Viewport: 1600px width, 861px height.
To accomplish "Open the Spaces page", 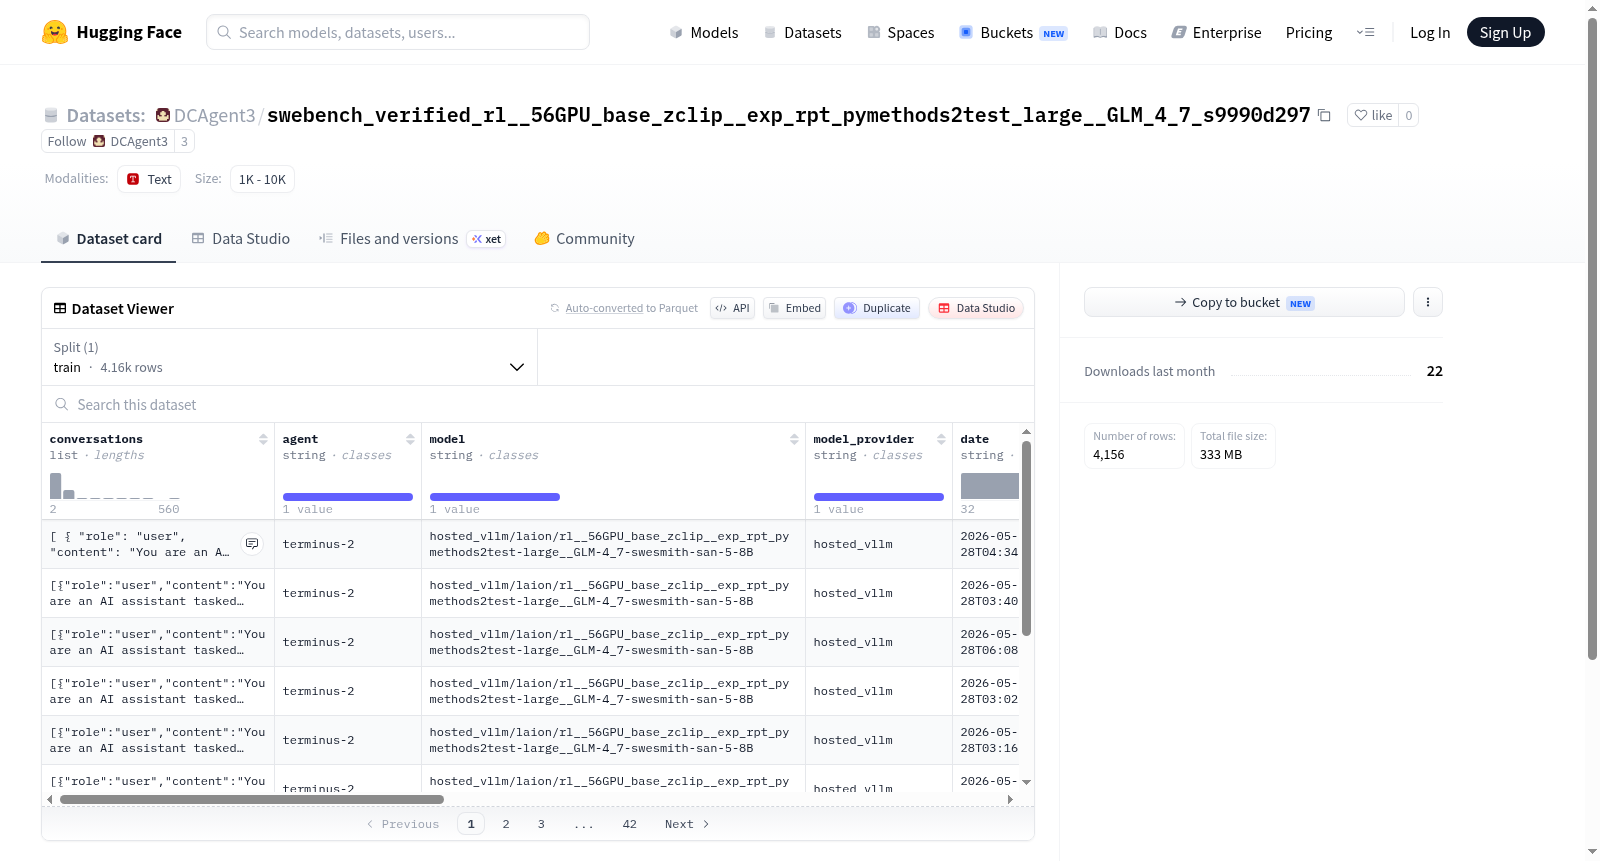I will (x=900, y=32).
